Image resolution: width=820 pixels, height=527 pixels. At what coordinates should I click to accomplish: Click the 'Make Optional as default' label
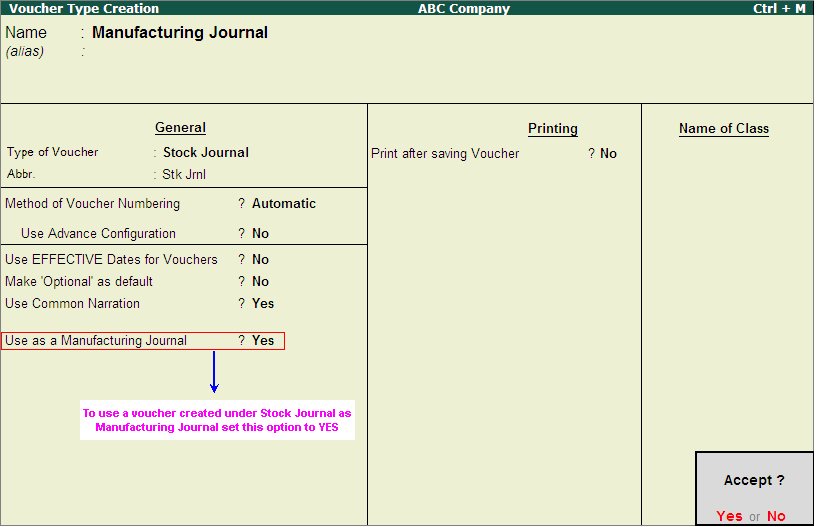click(79, 281)
